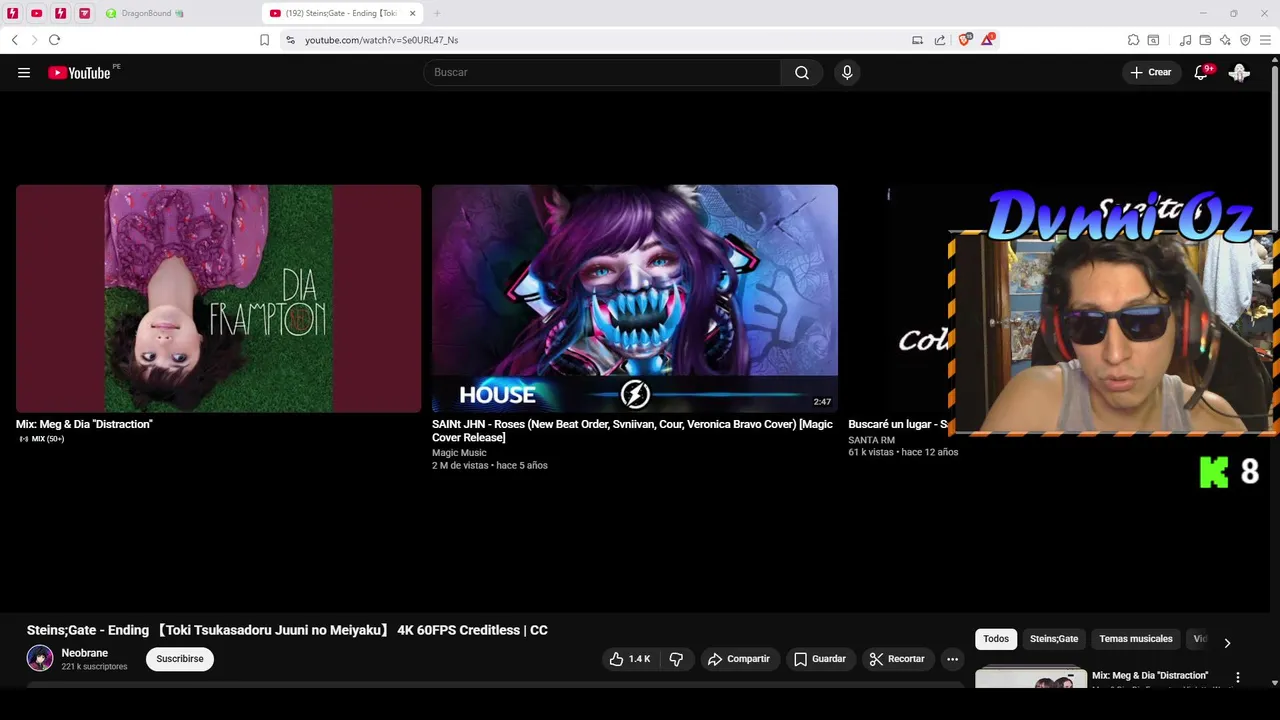
Task: Open options for sidebar Meg & Dia mix
Action: 1238,677
